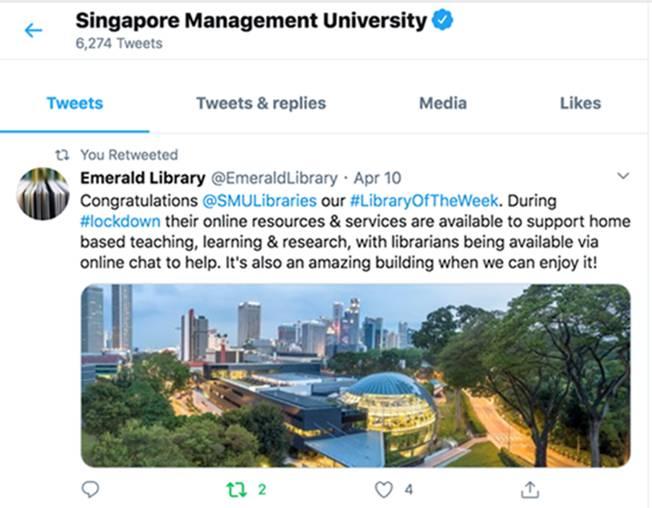Open the Apr 10 tweet timestamp
Image resolution: width=652 pixels, height=508 pixels.
click(x=377, y=178)
